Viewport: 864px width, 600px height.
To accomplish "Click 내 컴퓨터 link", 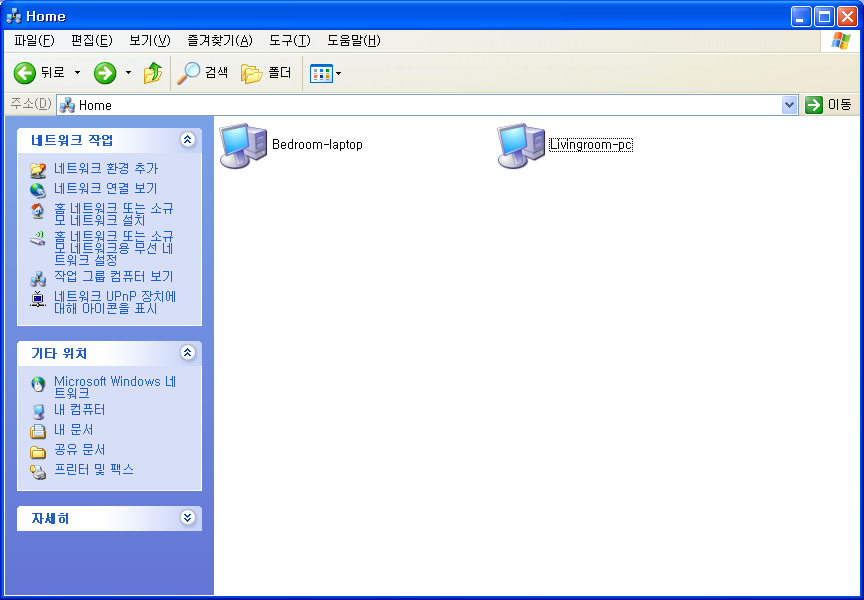I will [x=79, y=410].
